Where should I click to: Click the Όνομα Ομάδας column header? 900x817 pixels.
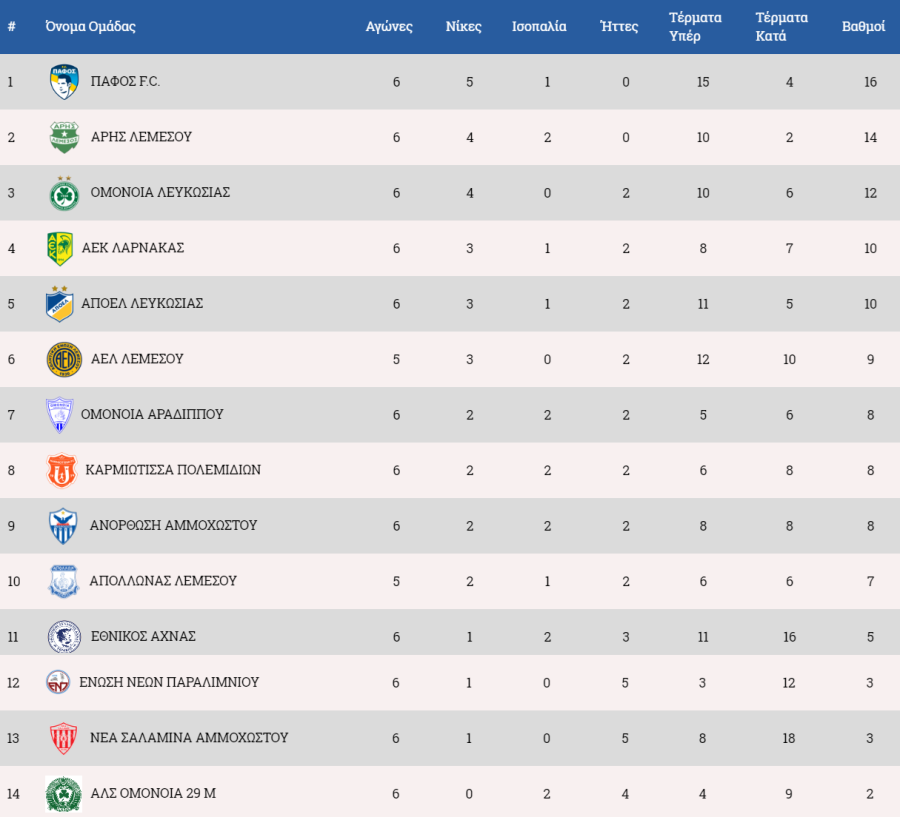91,27
